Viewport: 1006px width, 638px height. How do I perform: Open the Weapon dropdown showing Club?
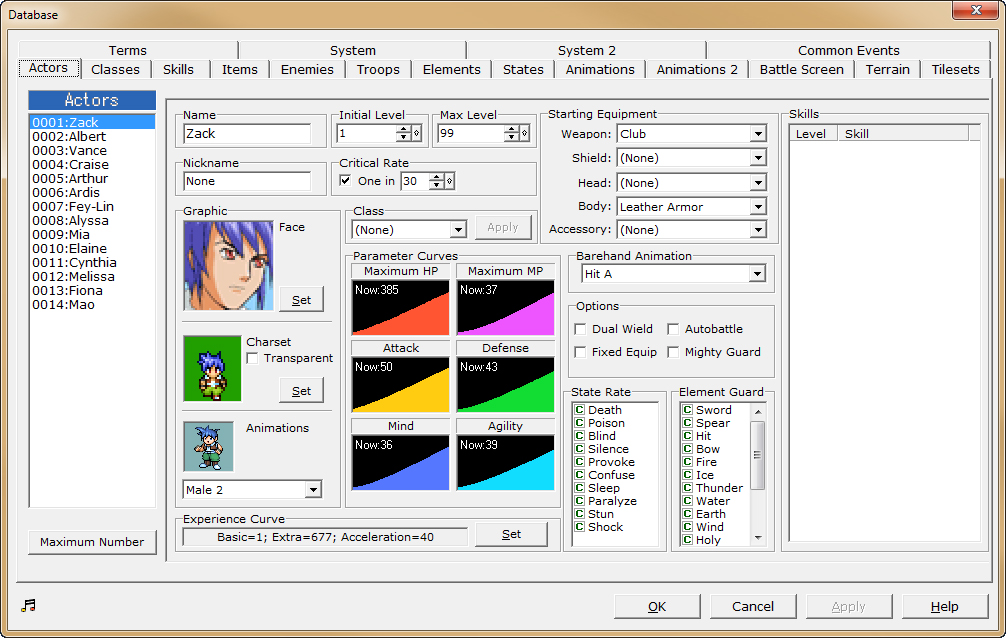pos(758,134)
